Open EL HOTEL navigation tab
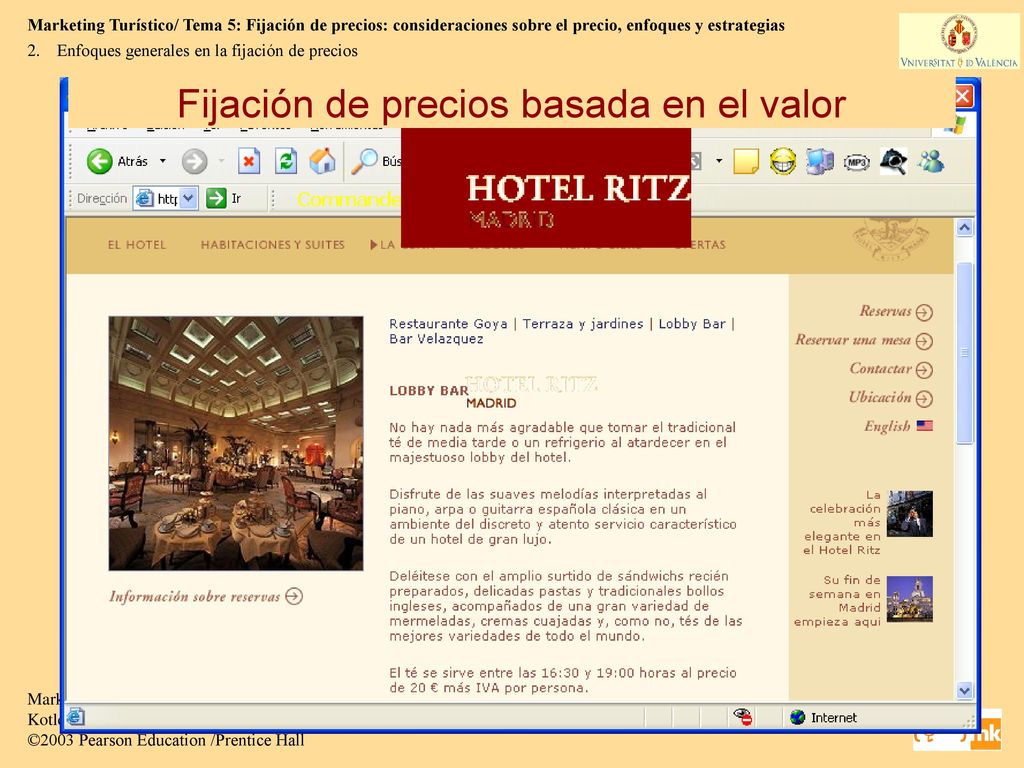Viewport: 1024px width, 768px height. (137, 245)
